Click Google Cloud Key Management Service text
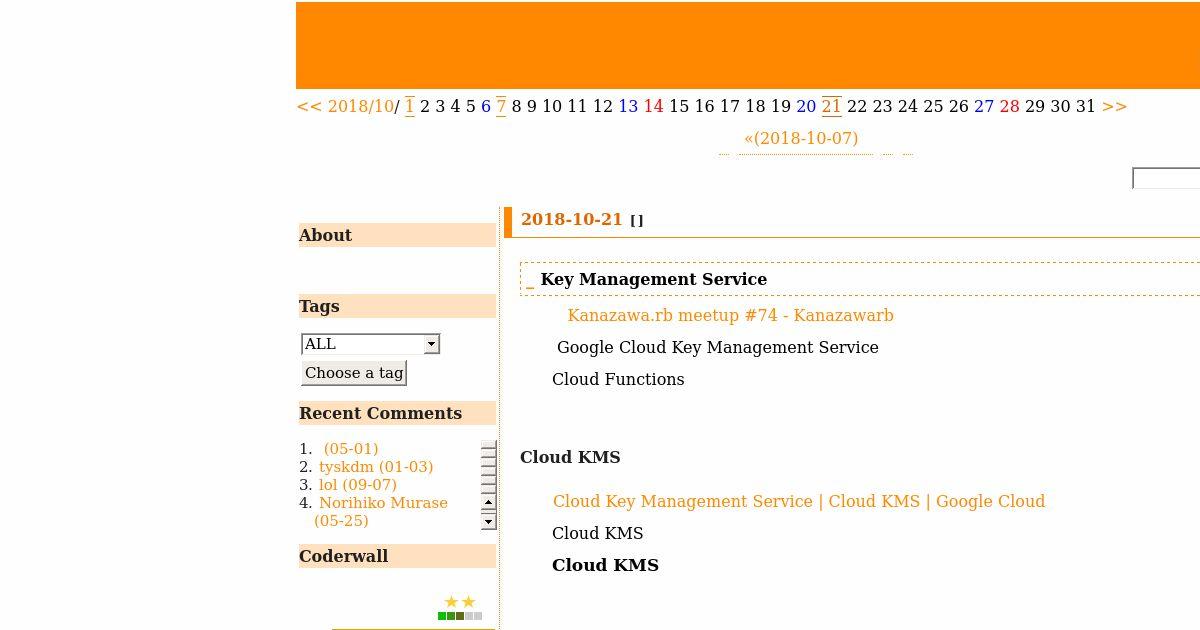The width and height of the screenshot is (1200, 630). [718, 347]
